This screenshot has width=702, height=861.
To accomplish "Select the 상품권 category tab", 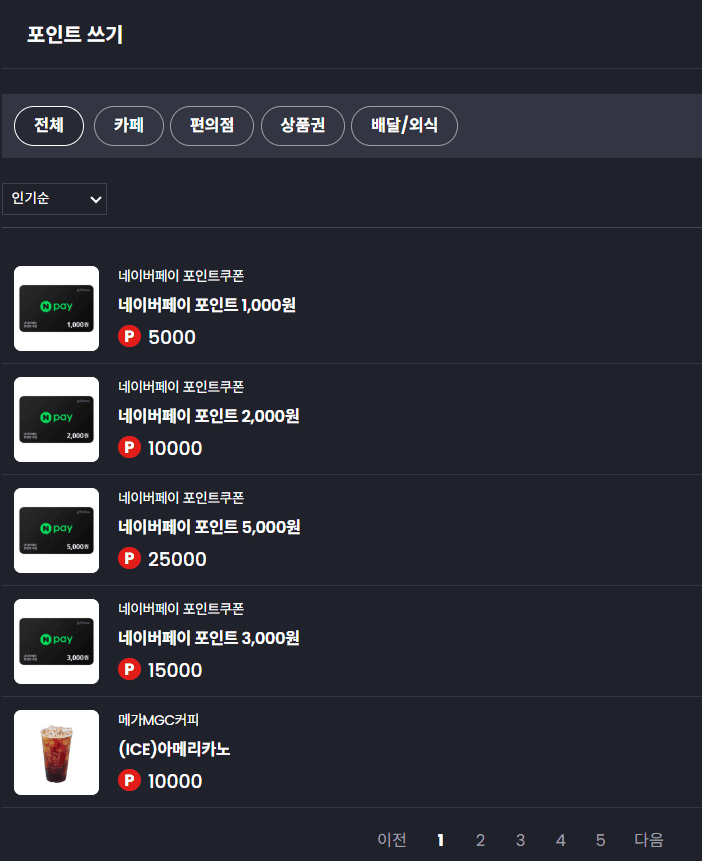I will pyautogui.click(x=303, y=126).
